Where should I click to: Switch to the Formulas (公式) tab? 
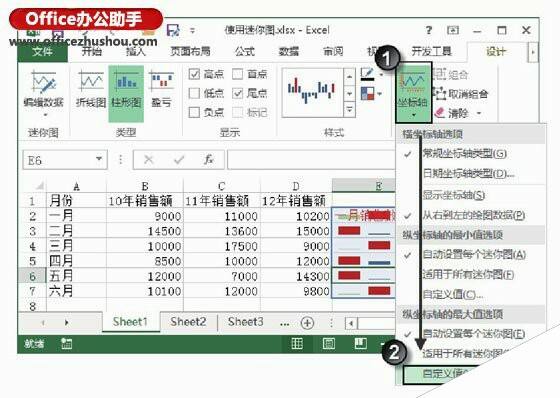[245, 51]
